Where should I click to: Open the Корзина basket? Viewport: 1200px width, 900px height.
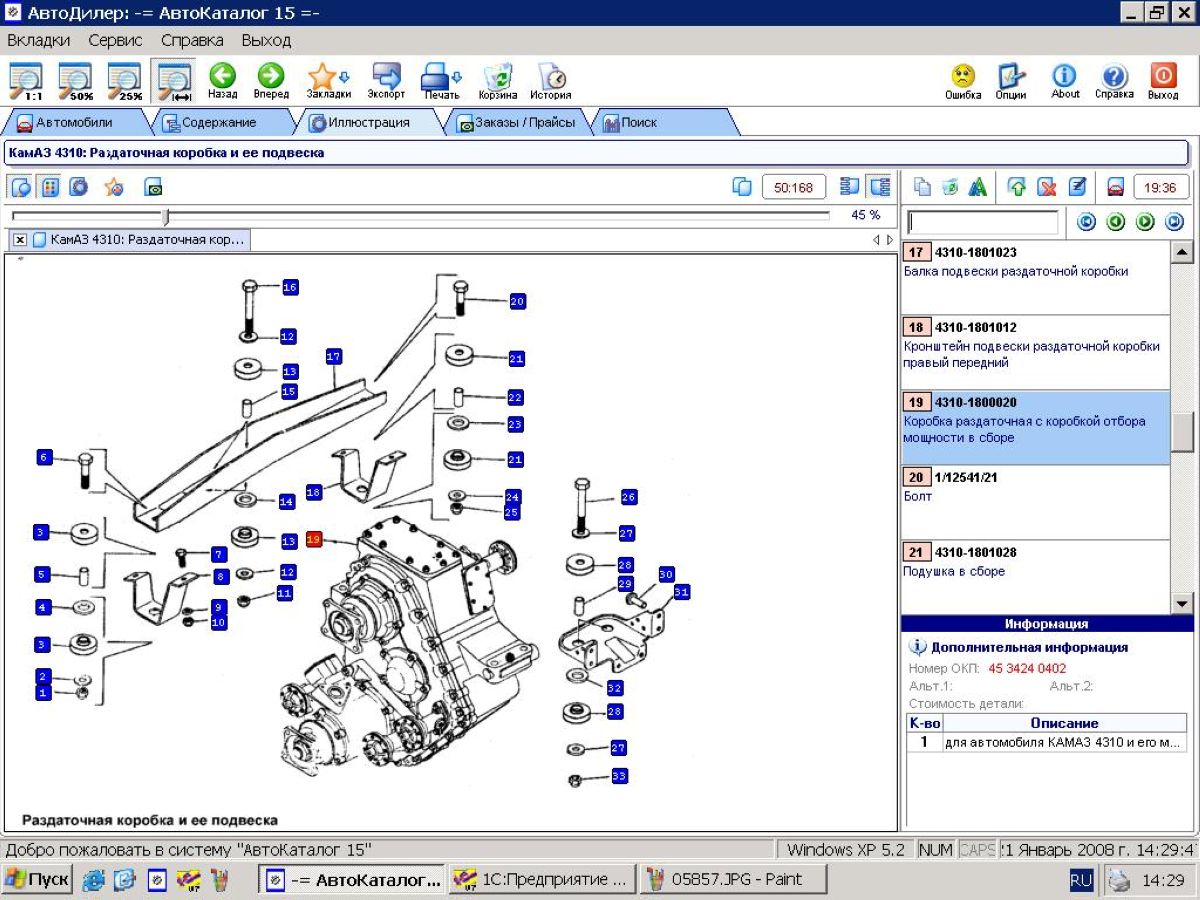(498, 81)
